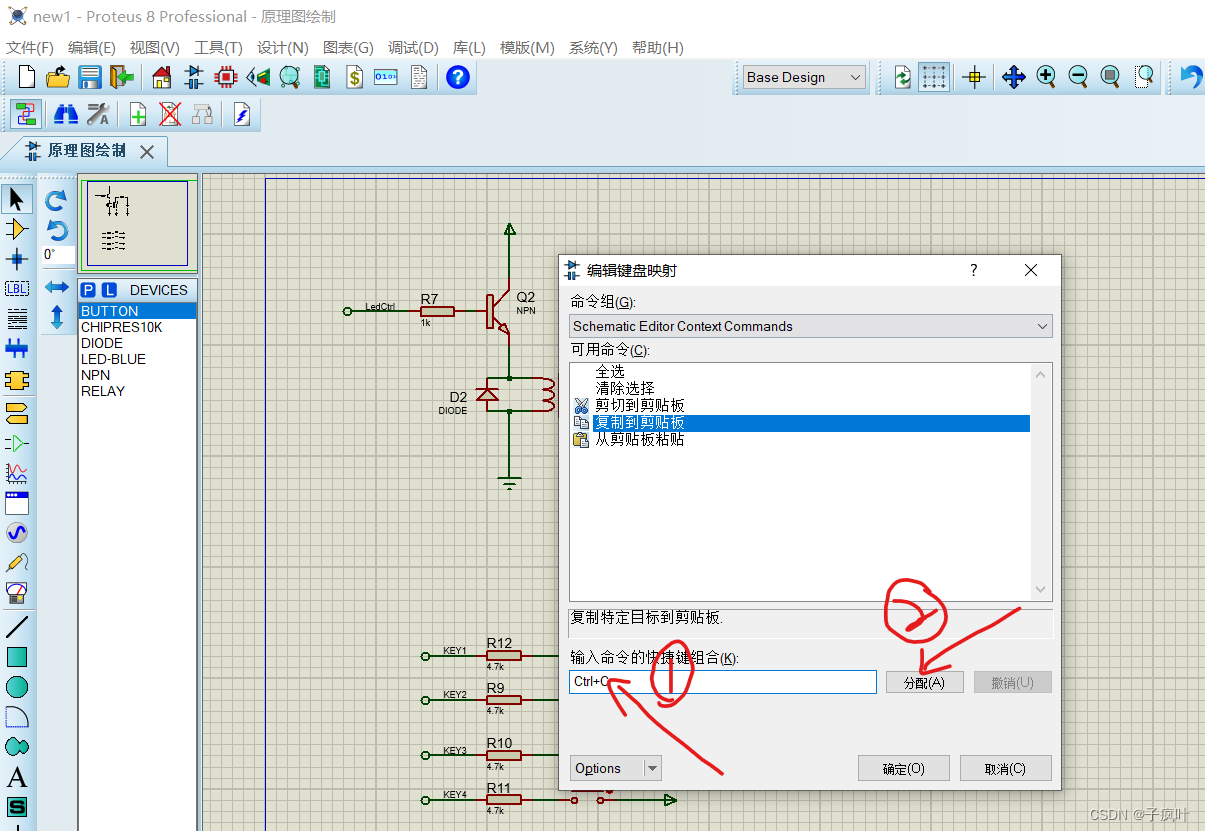
Task: Toggle the grid display icon
Action: coord(934,77)
